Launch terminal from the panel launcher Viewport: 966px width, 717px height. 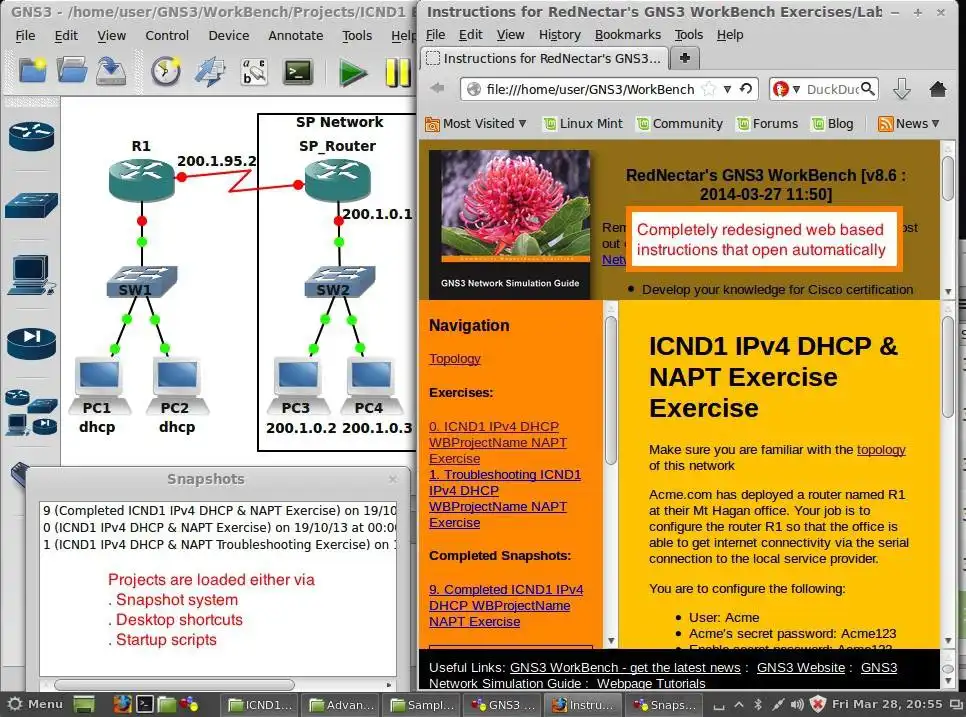tap(145, 704)
